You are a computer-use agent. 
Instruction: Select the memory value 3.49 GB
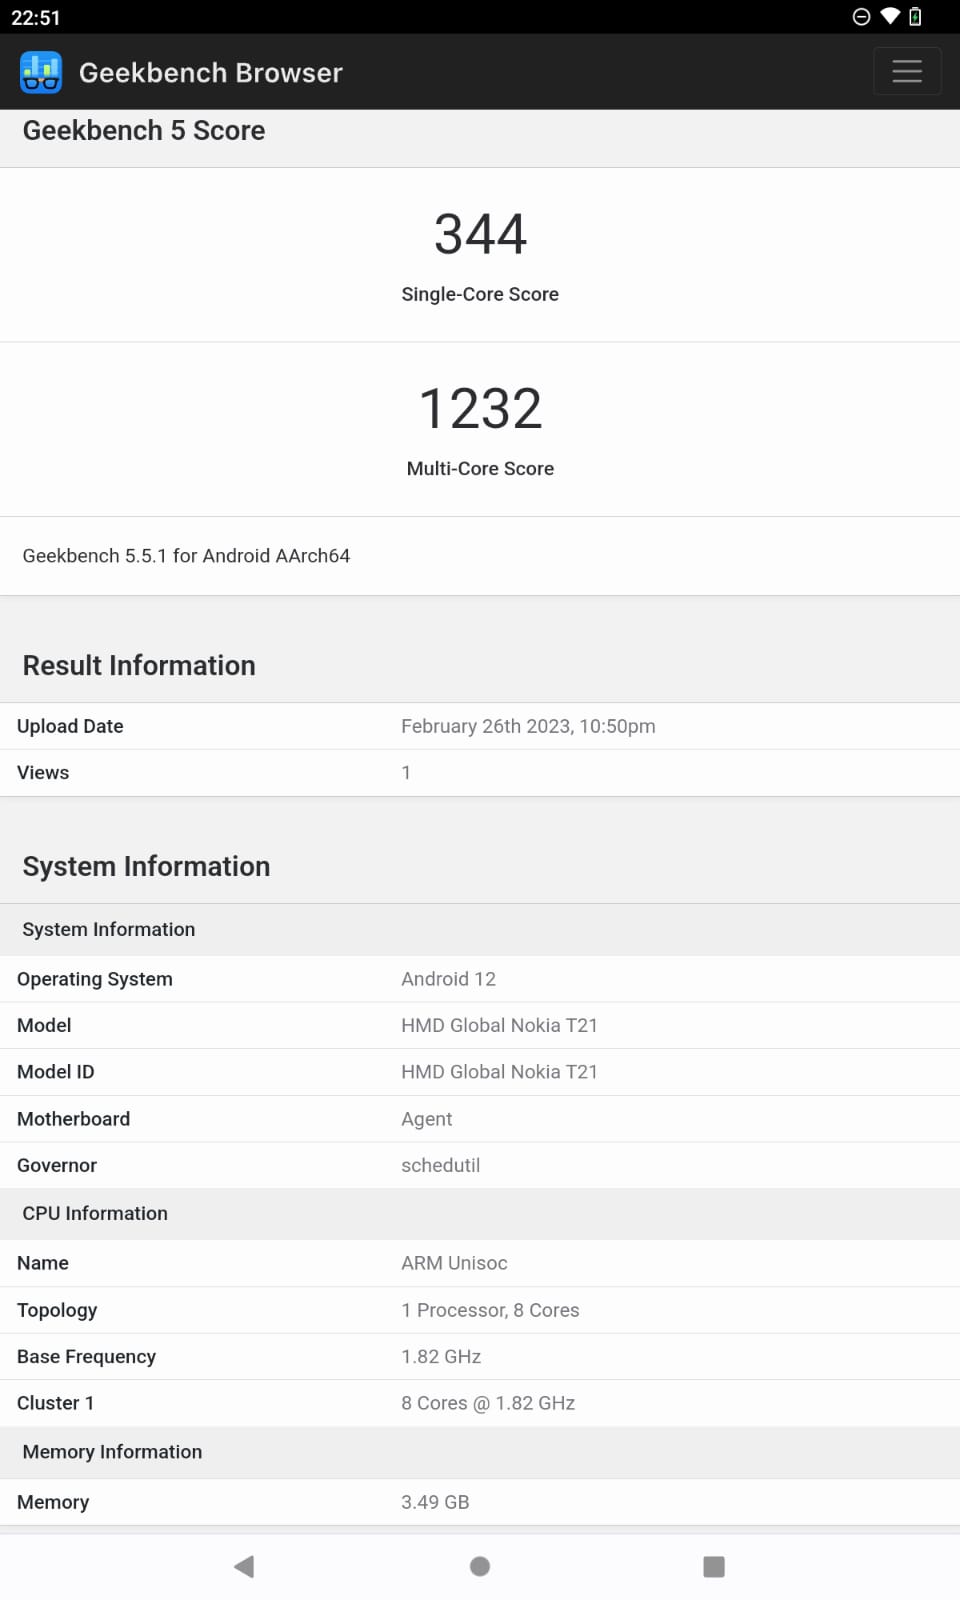(x=435, y=1502)
